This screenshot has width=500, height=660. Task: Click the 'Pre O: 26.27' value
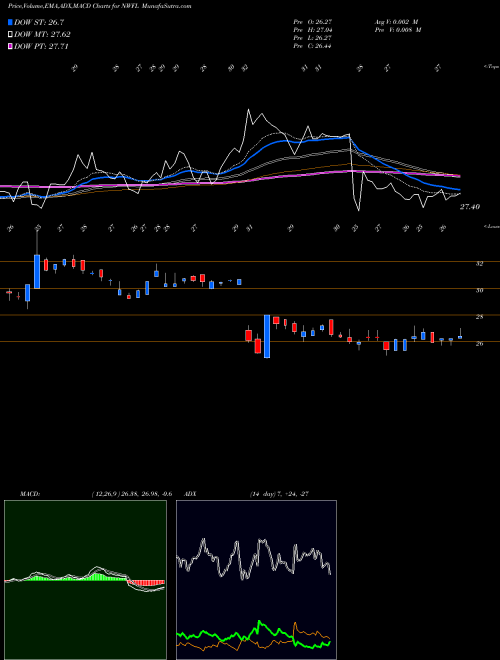click(313, 21)
